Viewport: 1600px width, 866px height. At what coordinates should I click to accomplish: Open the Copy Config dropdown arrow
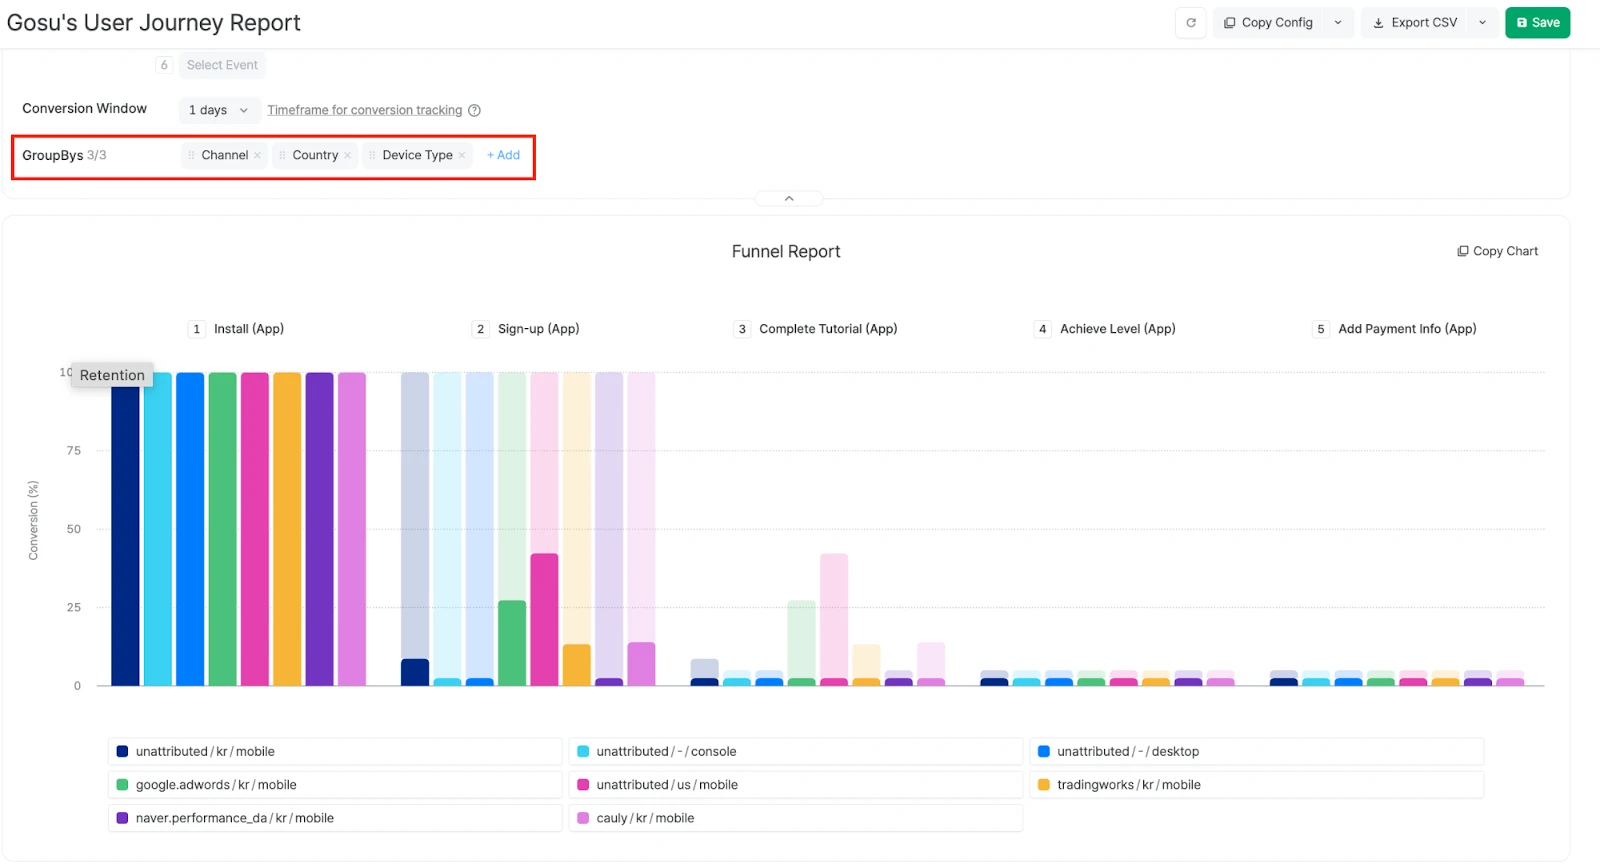[1338, 23]
